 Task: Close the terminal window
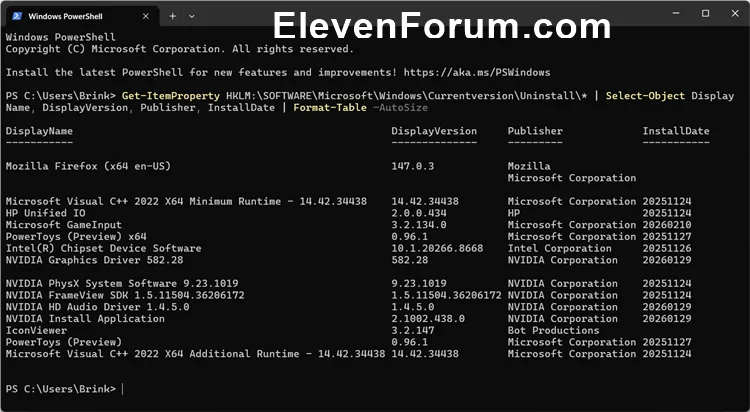[735, 13]
